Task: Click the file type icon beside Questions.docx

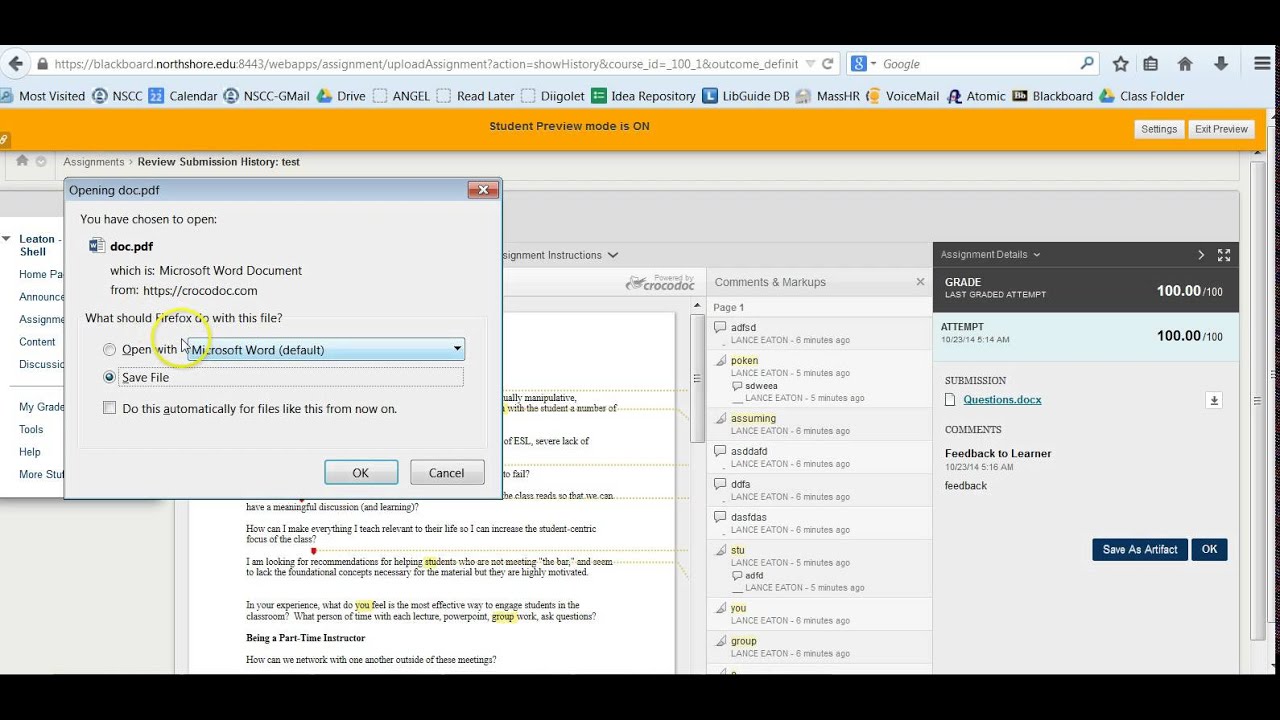Action: [952, 400]
